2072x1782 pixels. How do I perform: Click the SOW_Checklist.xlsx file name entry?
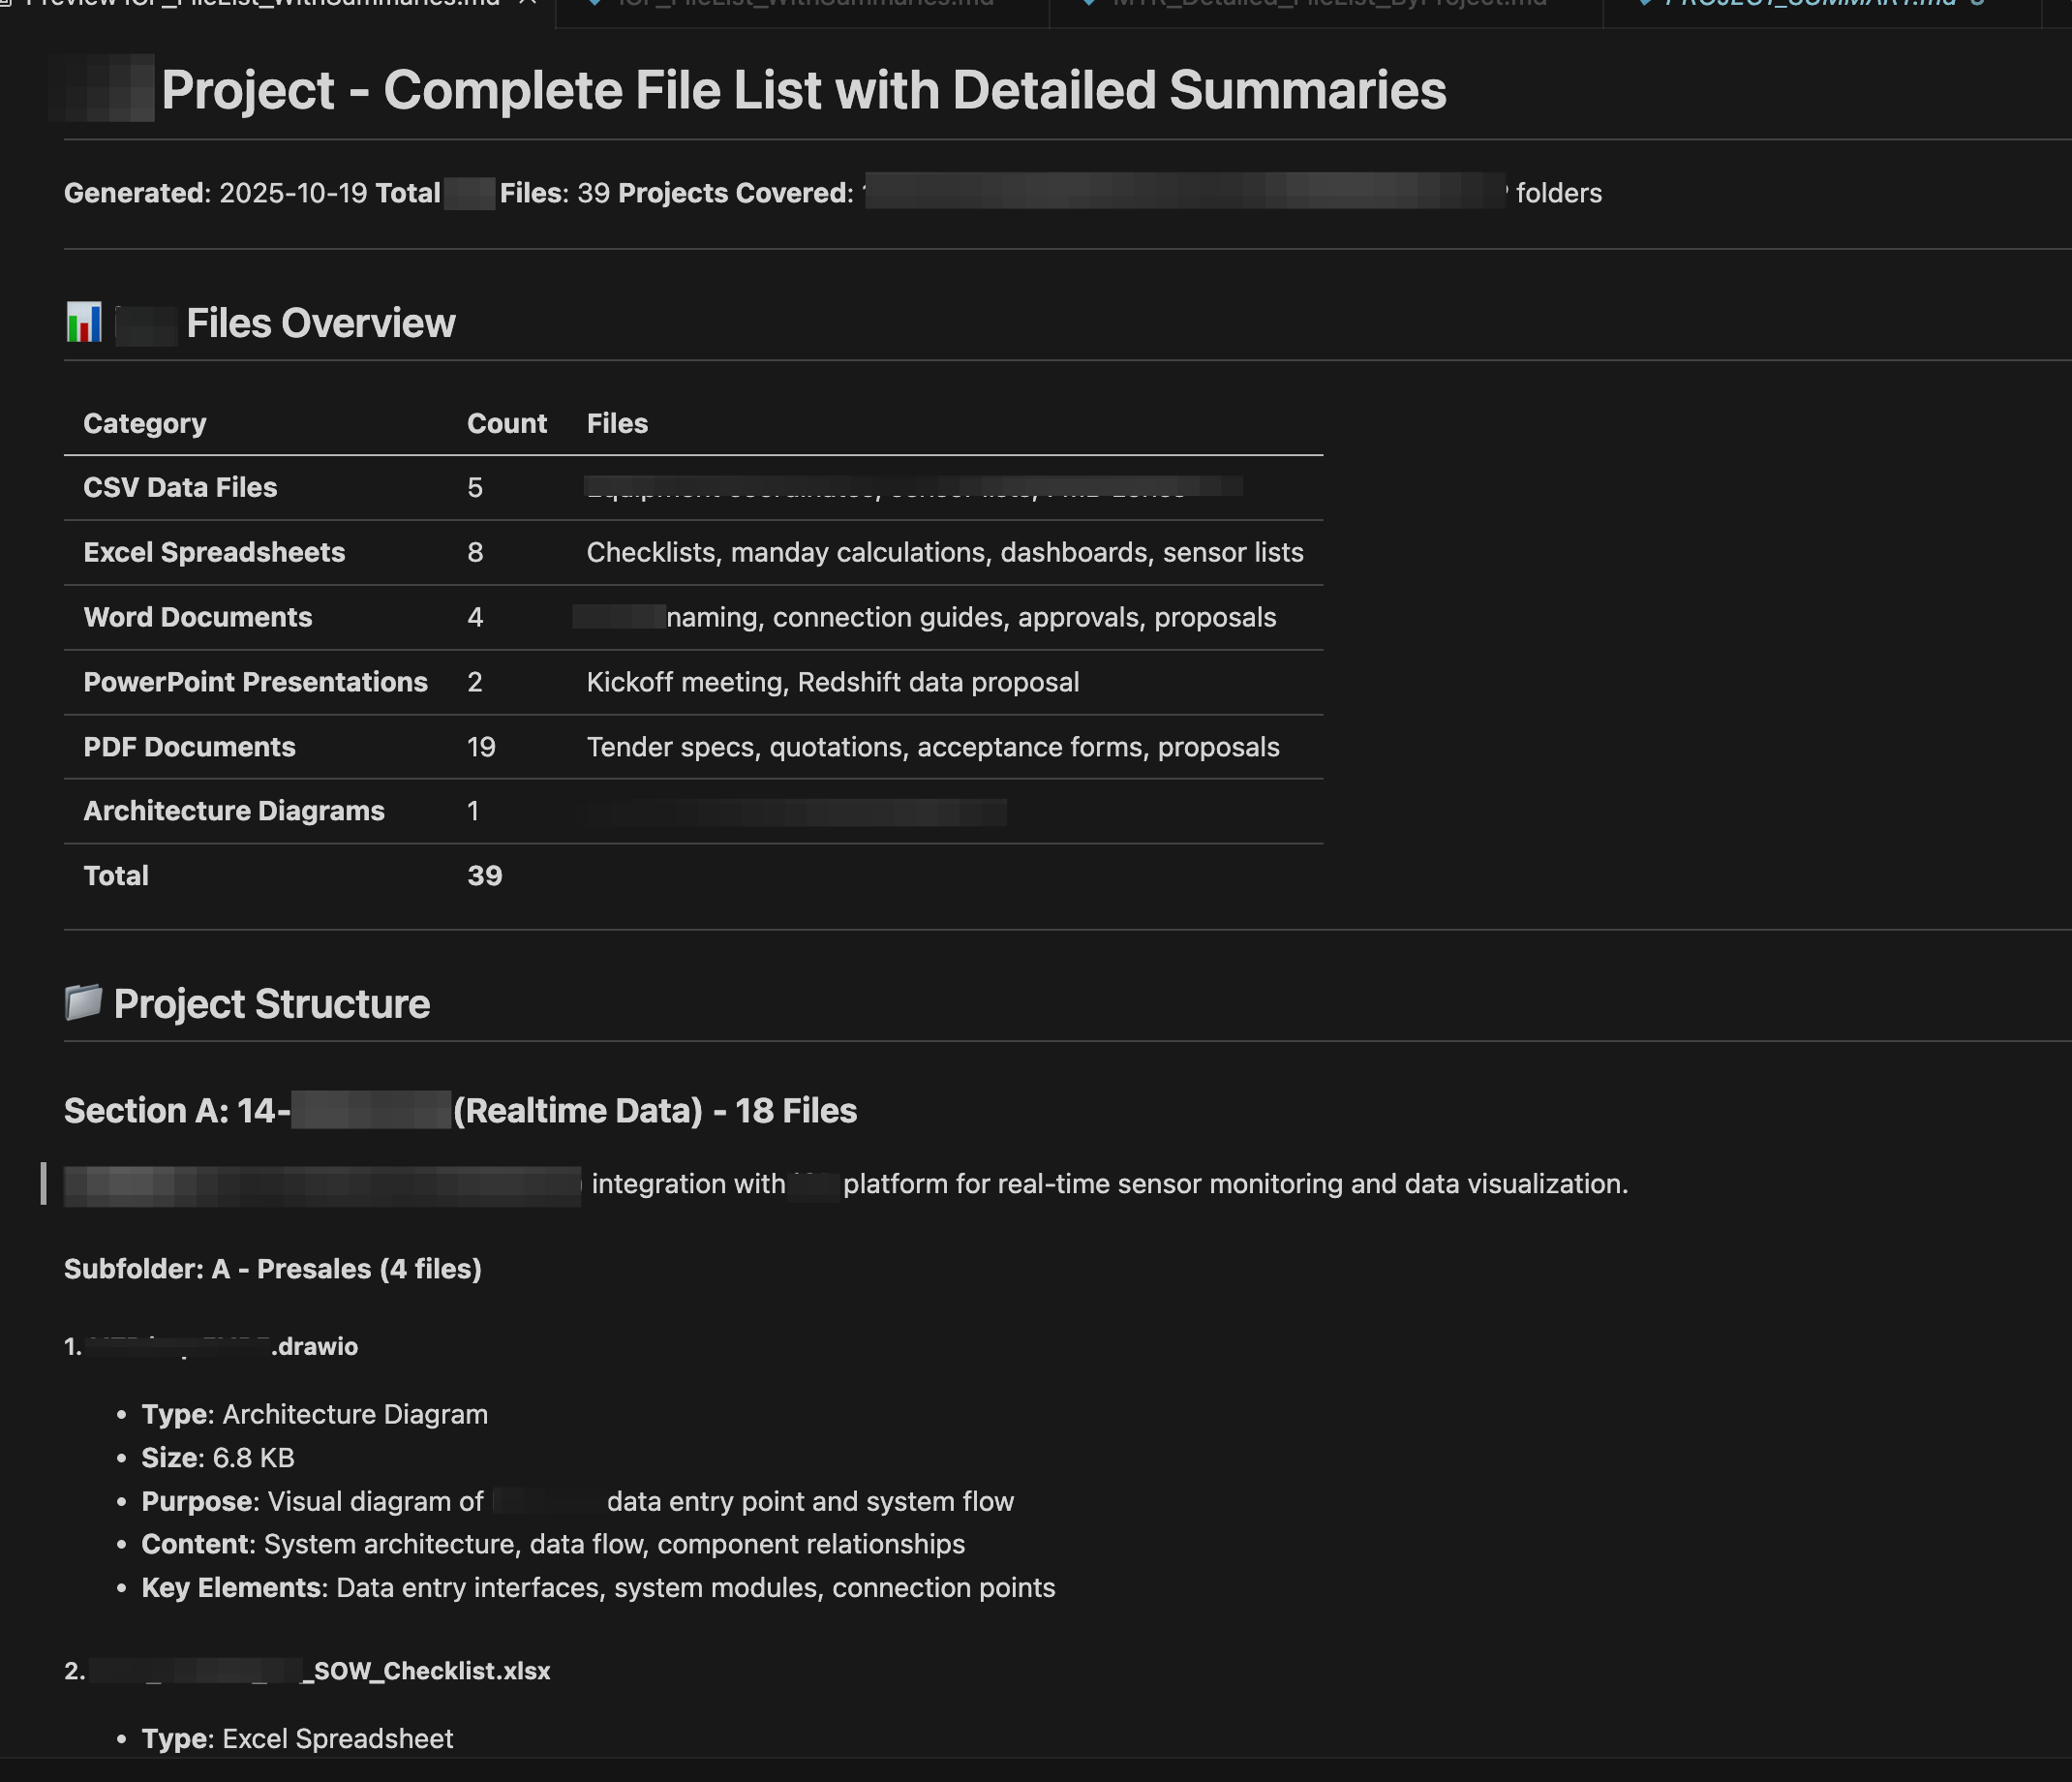click(431, 1671)
